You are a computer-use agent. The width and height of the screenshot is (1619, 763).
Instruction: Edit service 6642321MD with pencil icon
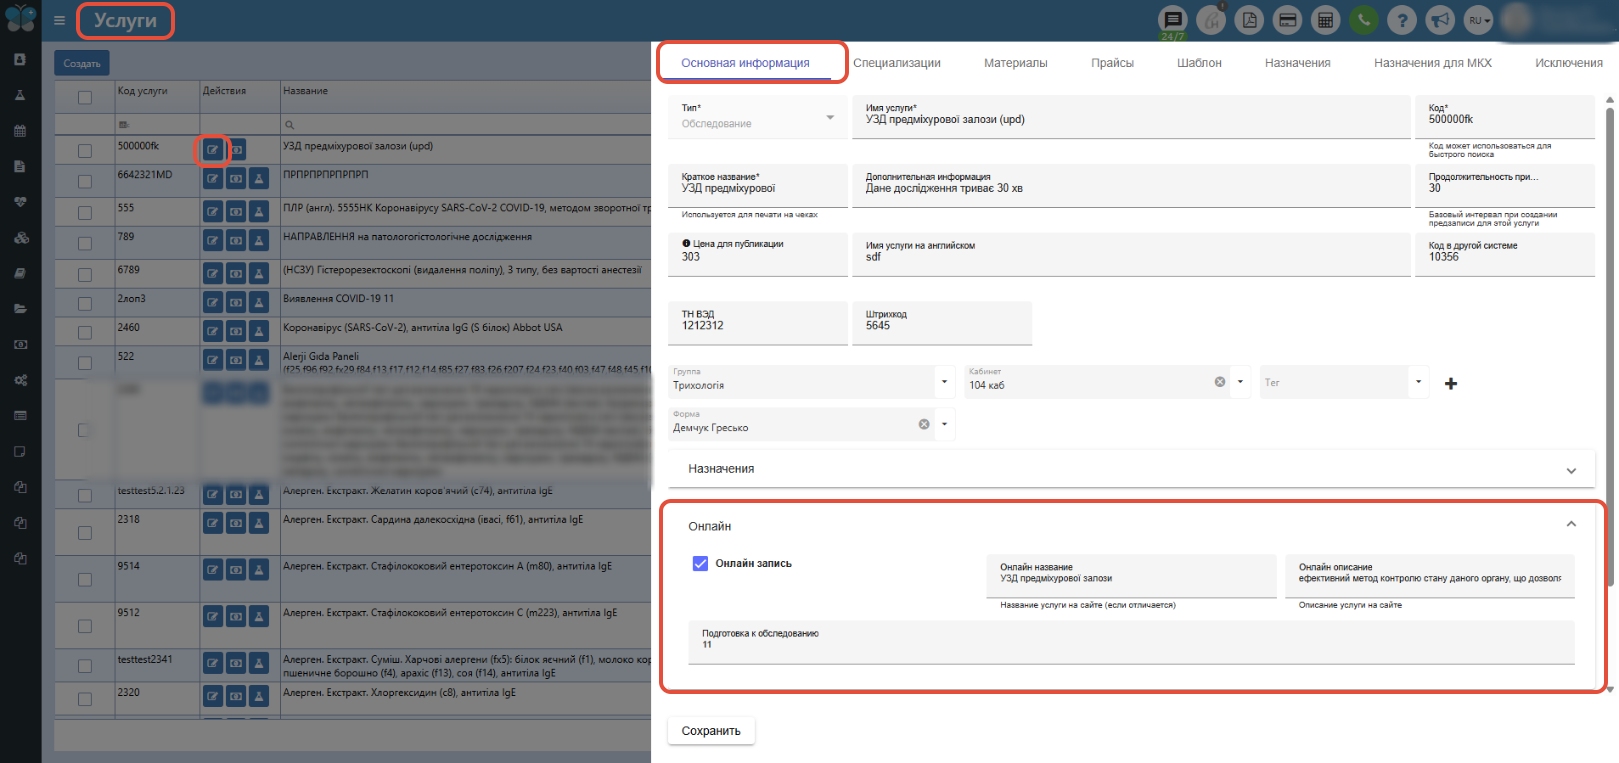(213, 179)
